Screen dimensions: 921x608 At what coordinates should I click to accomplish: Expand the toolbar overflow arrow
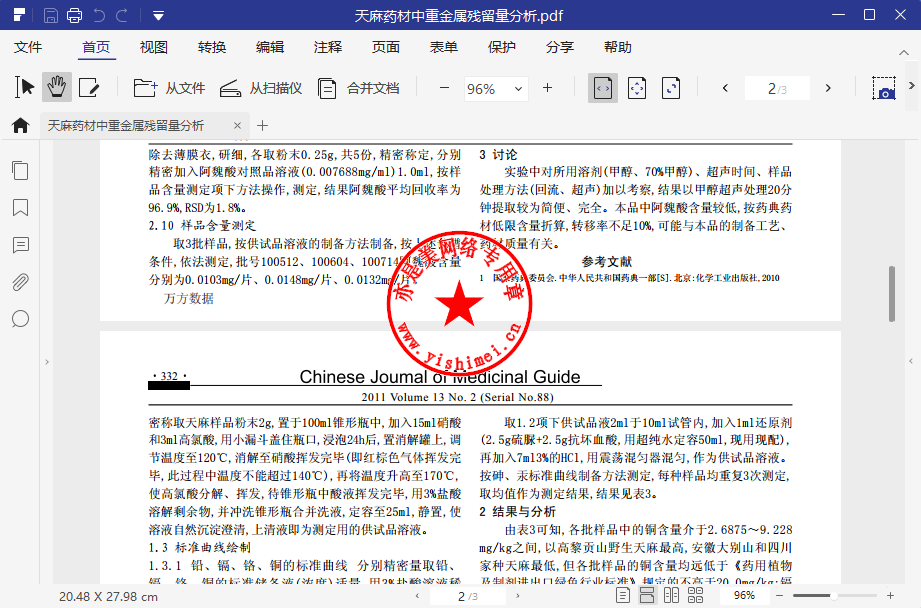[x=912, y=86]
